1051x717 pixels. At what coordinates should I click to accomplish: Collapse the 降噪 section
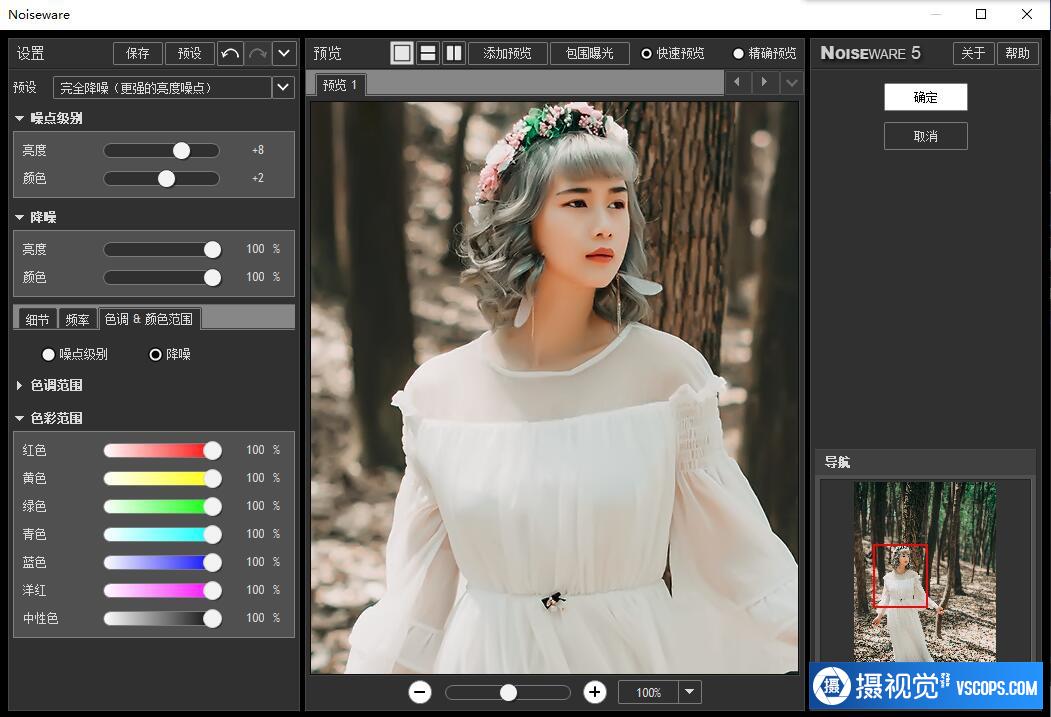19,217
